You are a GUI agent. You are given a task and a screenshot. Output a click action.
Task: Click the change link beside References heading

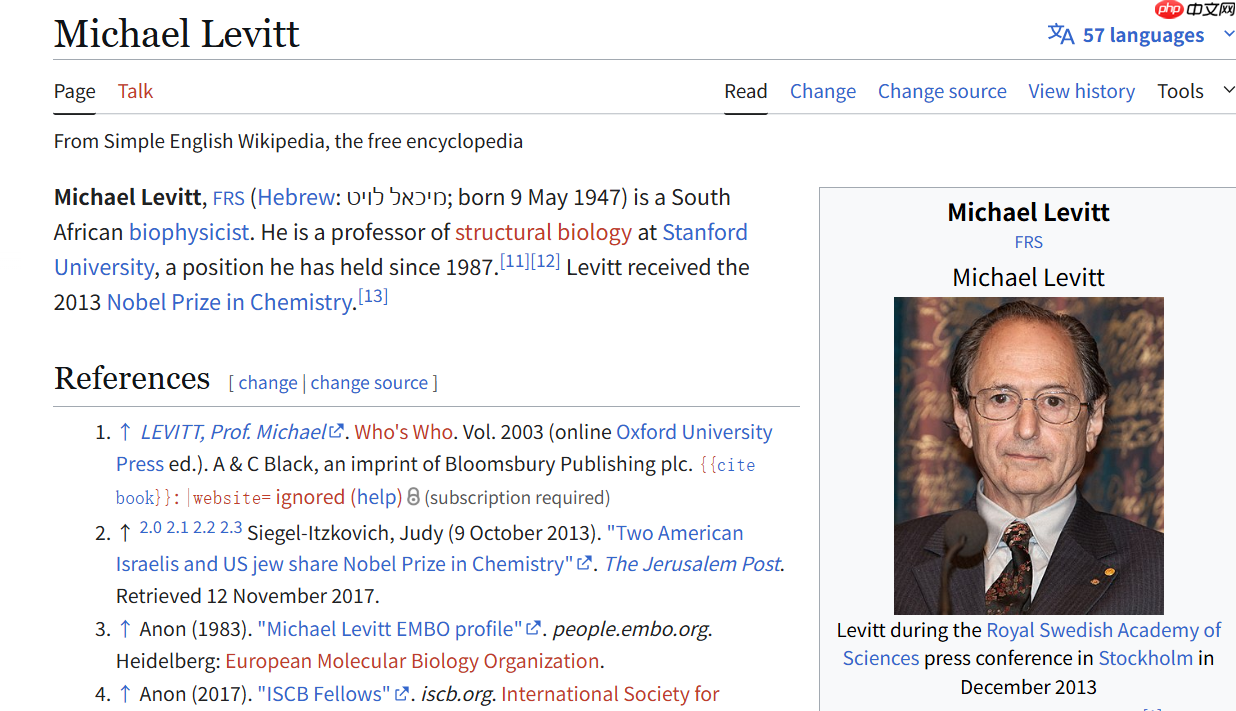[x=267, y=383]
